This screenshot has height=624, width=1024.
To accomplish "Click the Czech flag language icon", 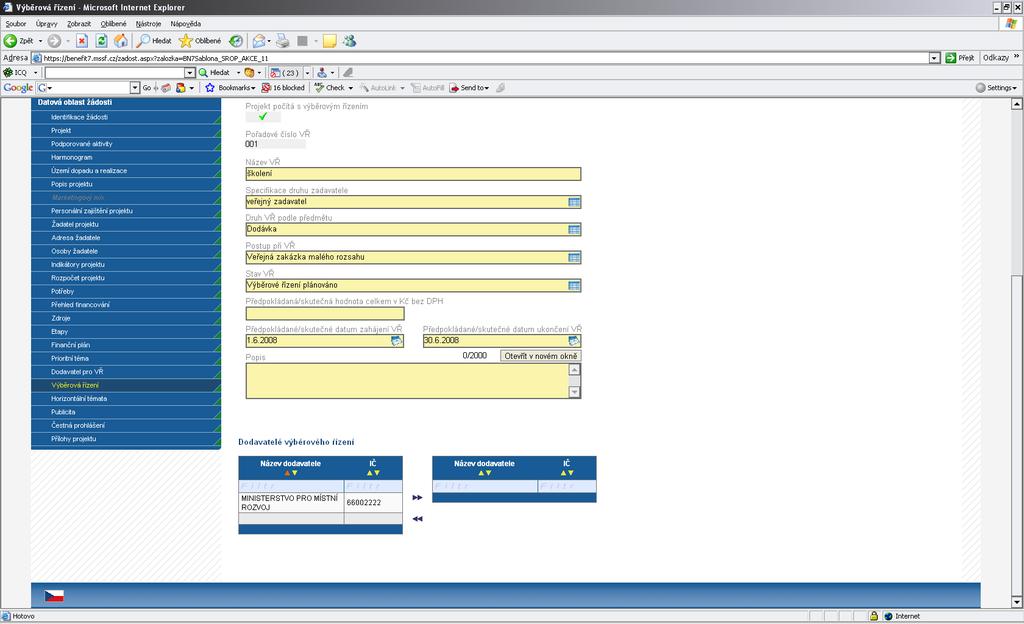I will point(54,595).
